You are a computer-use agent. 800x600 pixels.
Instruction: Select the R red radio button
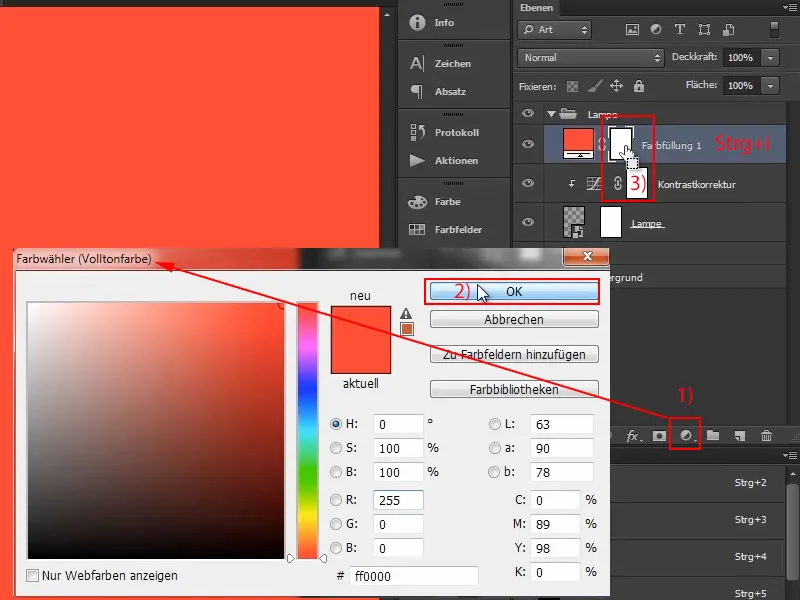(336, 500)
